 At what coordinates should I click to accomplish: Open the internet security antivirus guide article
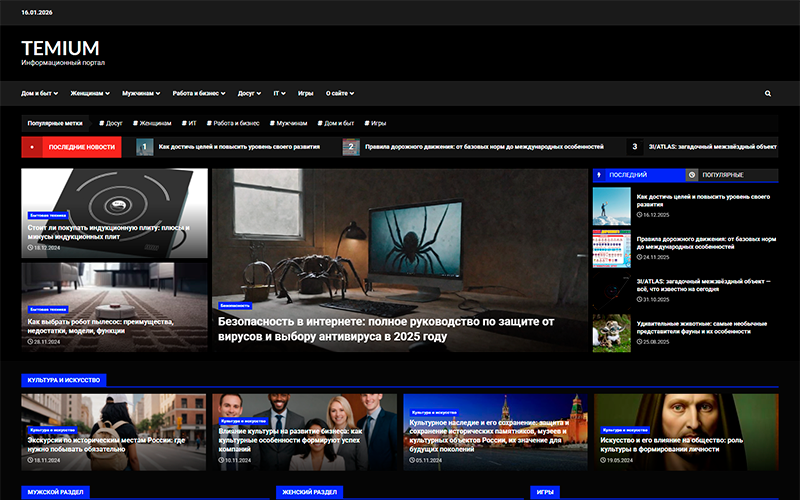tap(386, 329)
